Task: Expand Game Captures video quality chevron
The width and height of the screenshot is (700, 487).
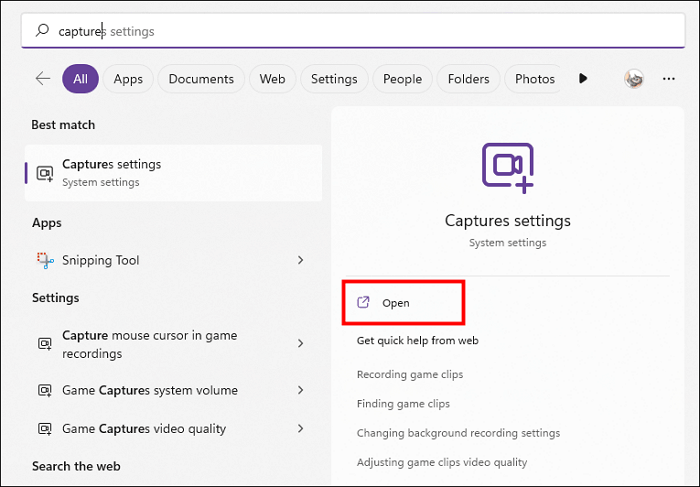Action: 300,429
